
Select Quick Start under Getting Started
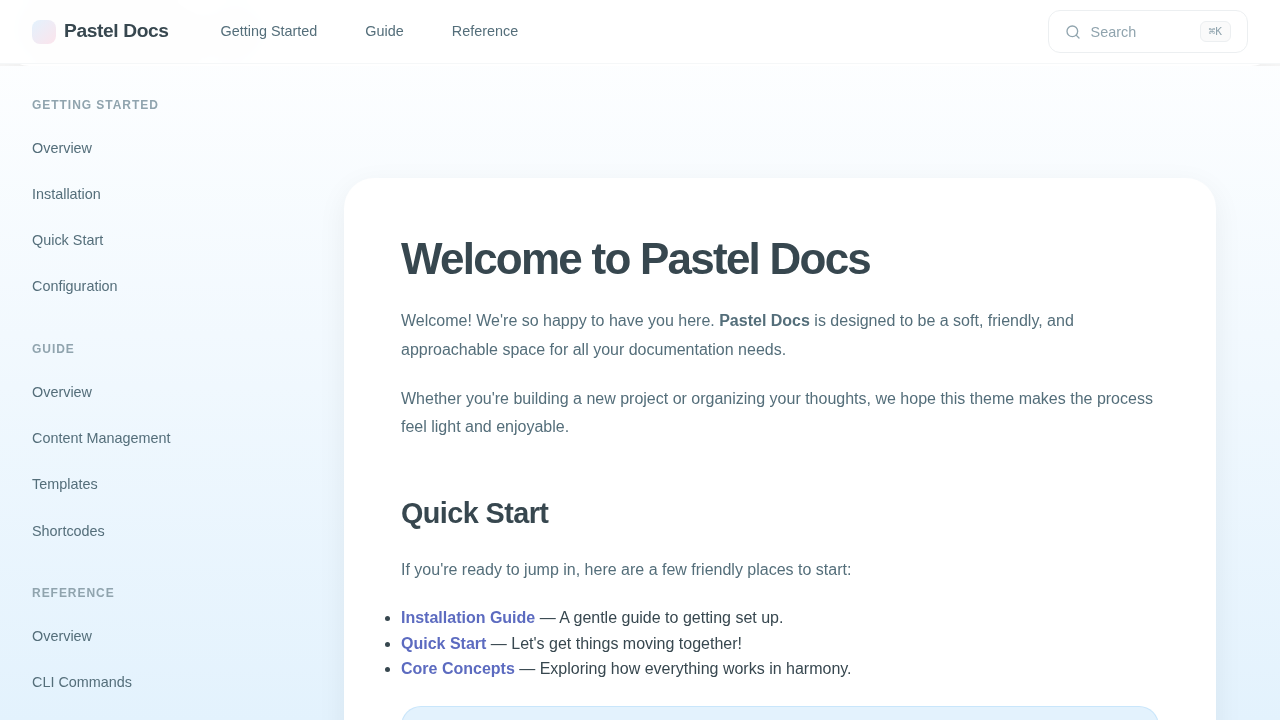click(x=67, y=240)
